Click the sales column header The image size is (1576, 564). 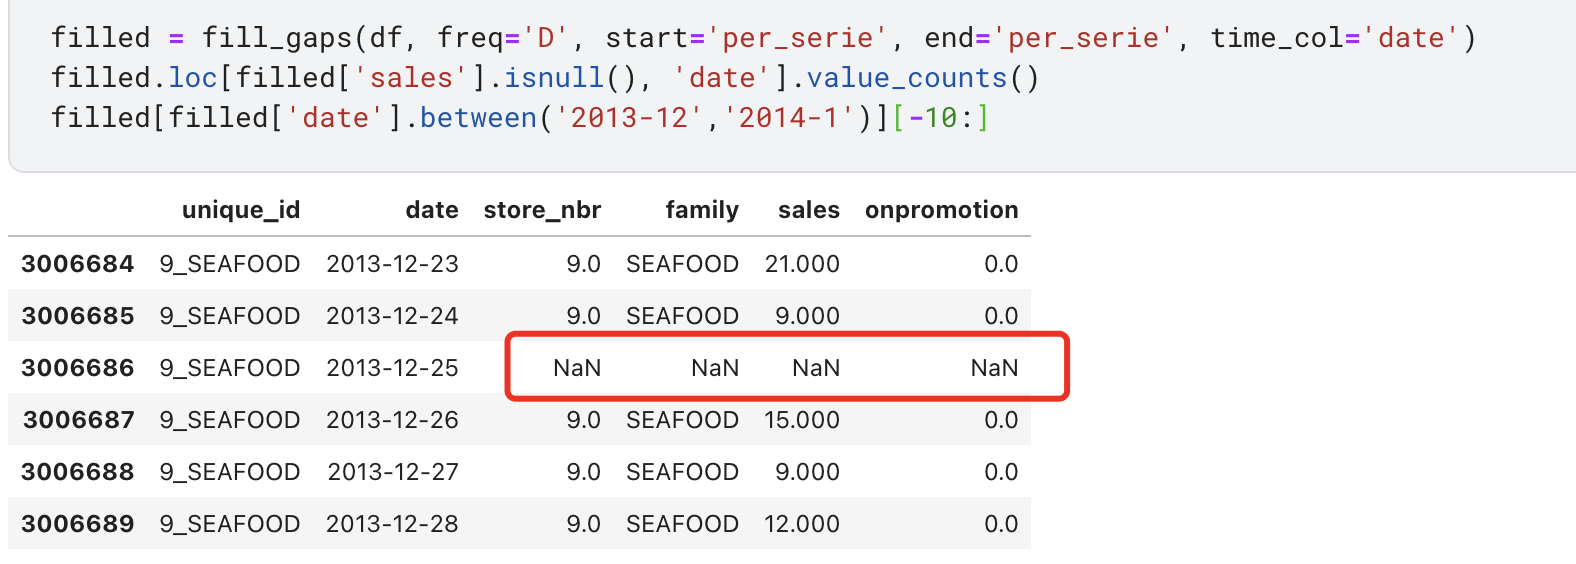tap(808, 210)
